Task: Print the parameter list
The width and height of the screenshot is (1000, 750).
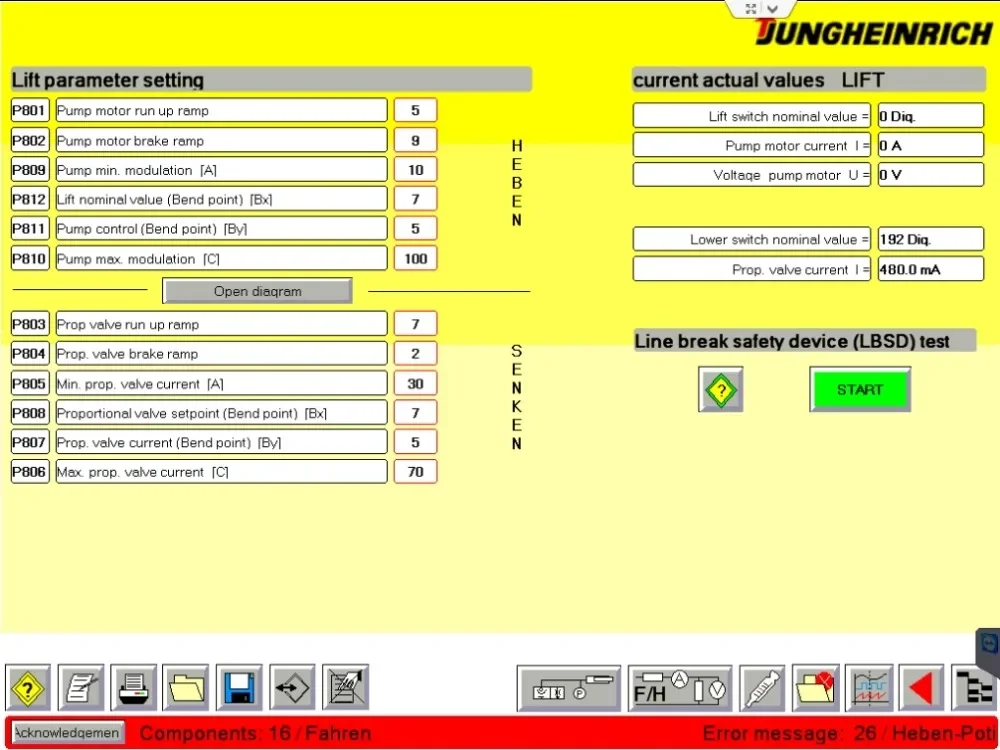Action: (133, 687)
